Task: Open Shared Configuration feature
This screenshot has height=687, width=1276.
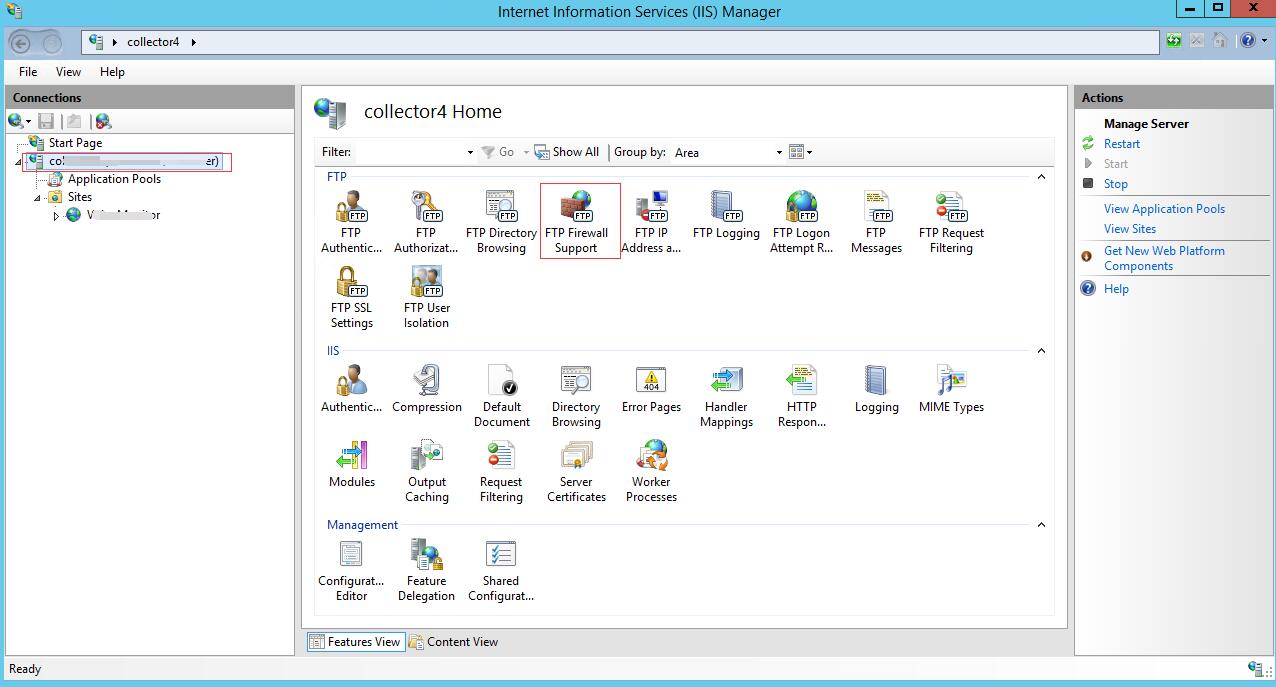Action: point(501,570)
